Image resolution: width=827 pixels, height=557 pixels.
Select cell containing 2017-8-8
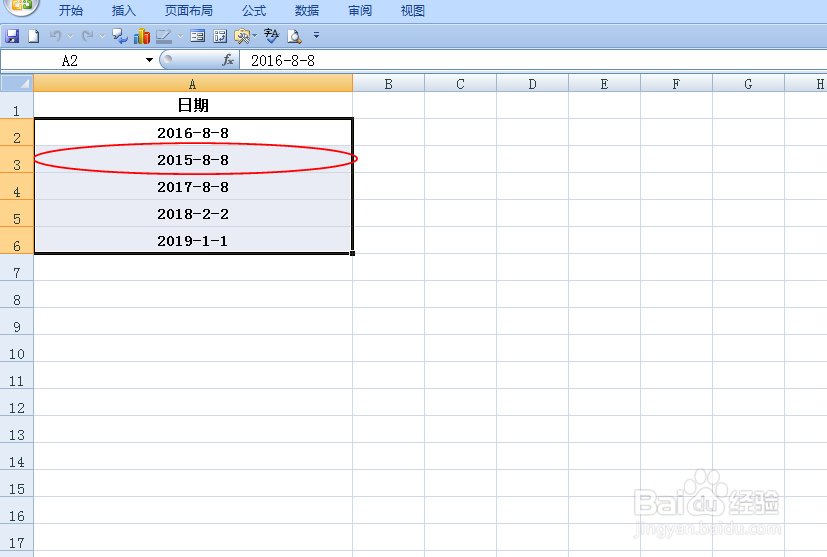193,187
